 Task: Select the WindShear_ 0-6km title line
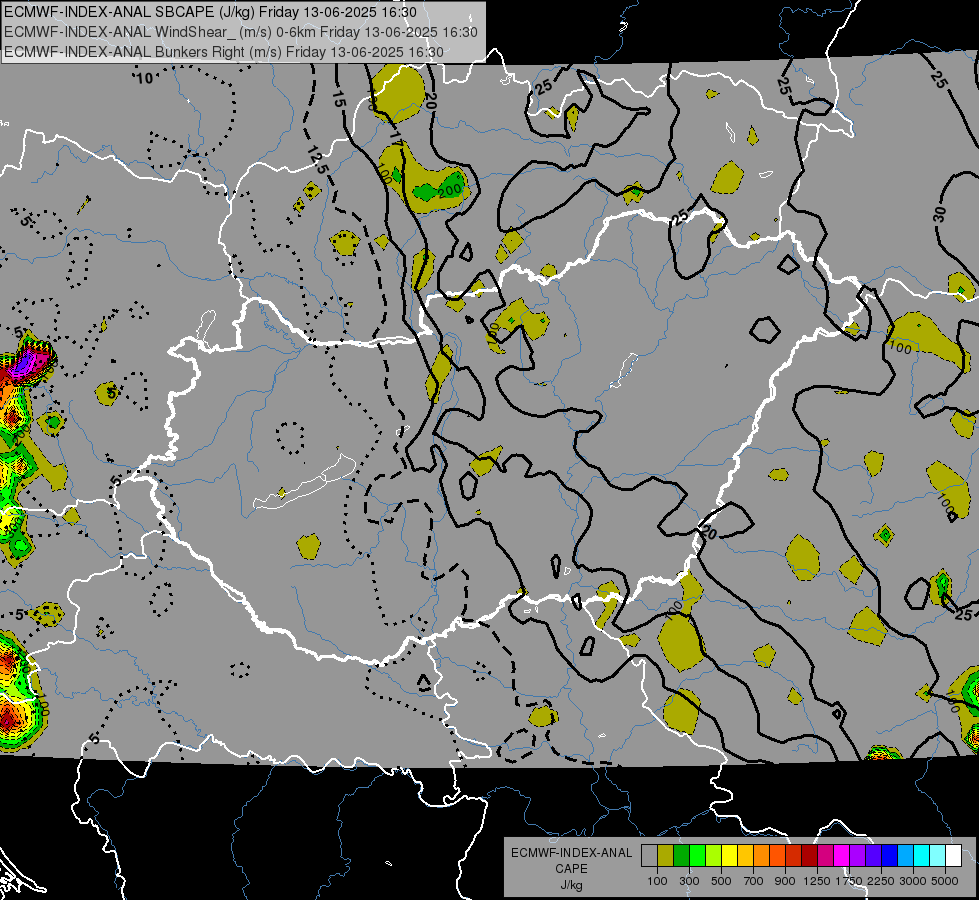[x=241, y=32]
